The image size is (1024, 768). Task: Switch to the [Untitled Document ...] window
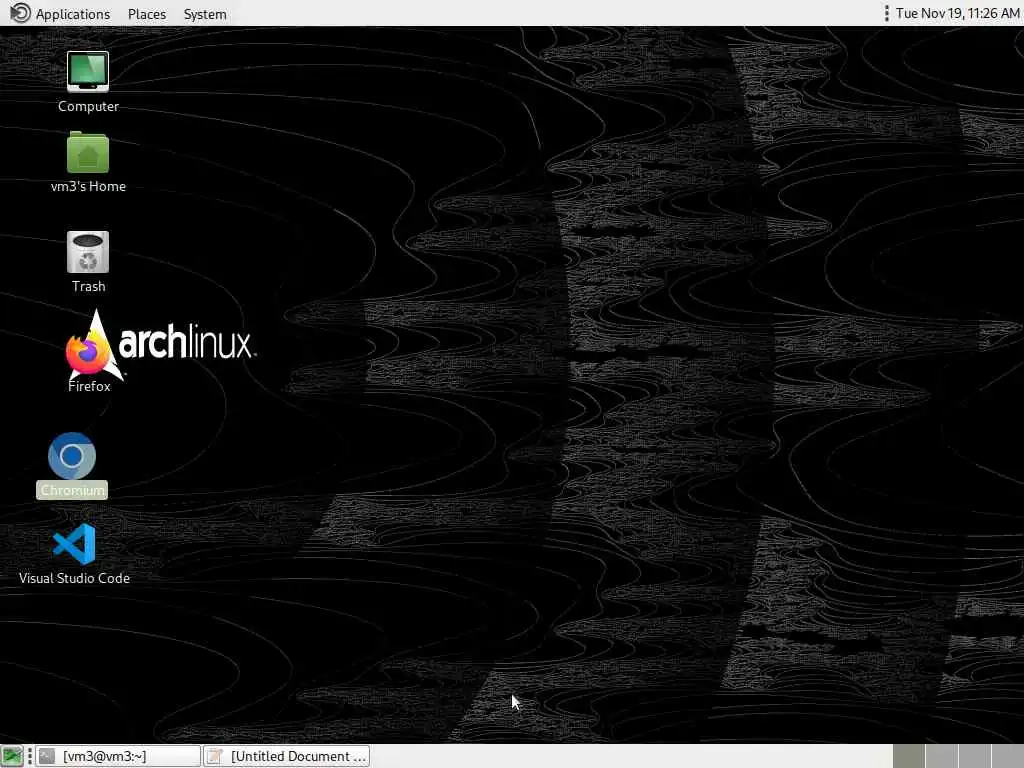point(287,756)
